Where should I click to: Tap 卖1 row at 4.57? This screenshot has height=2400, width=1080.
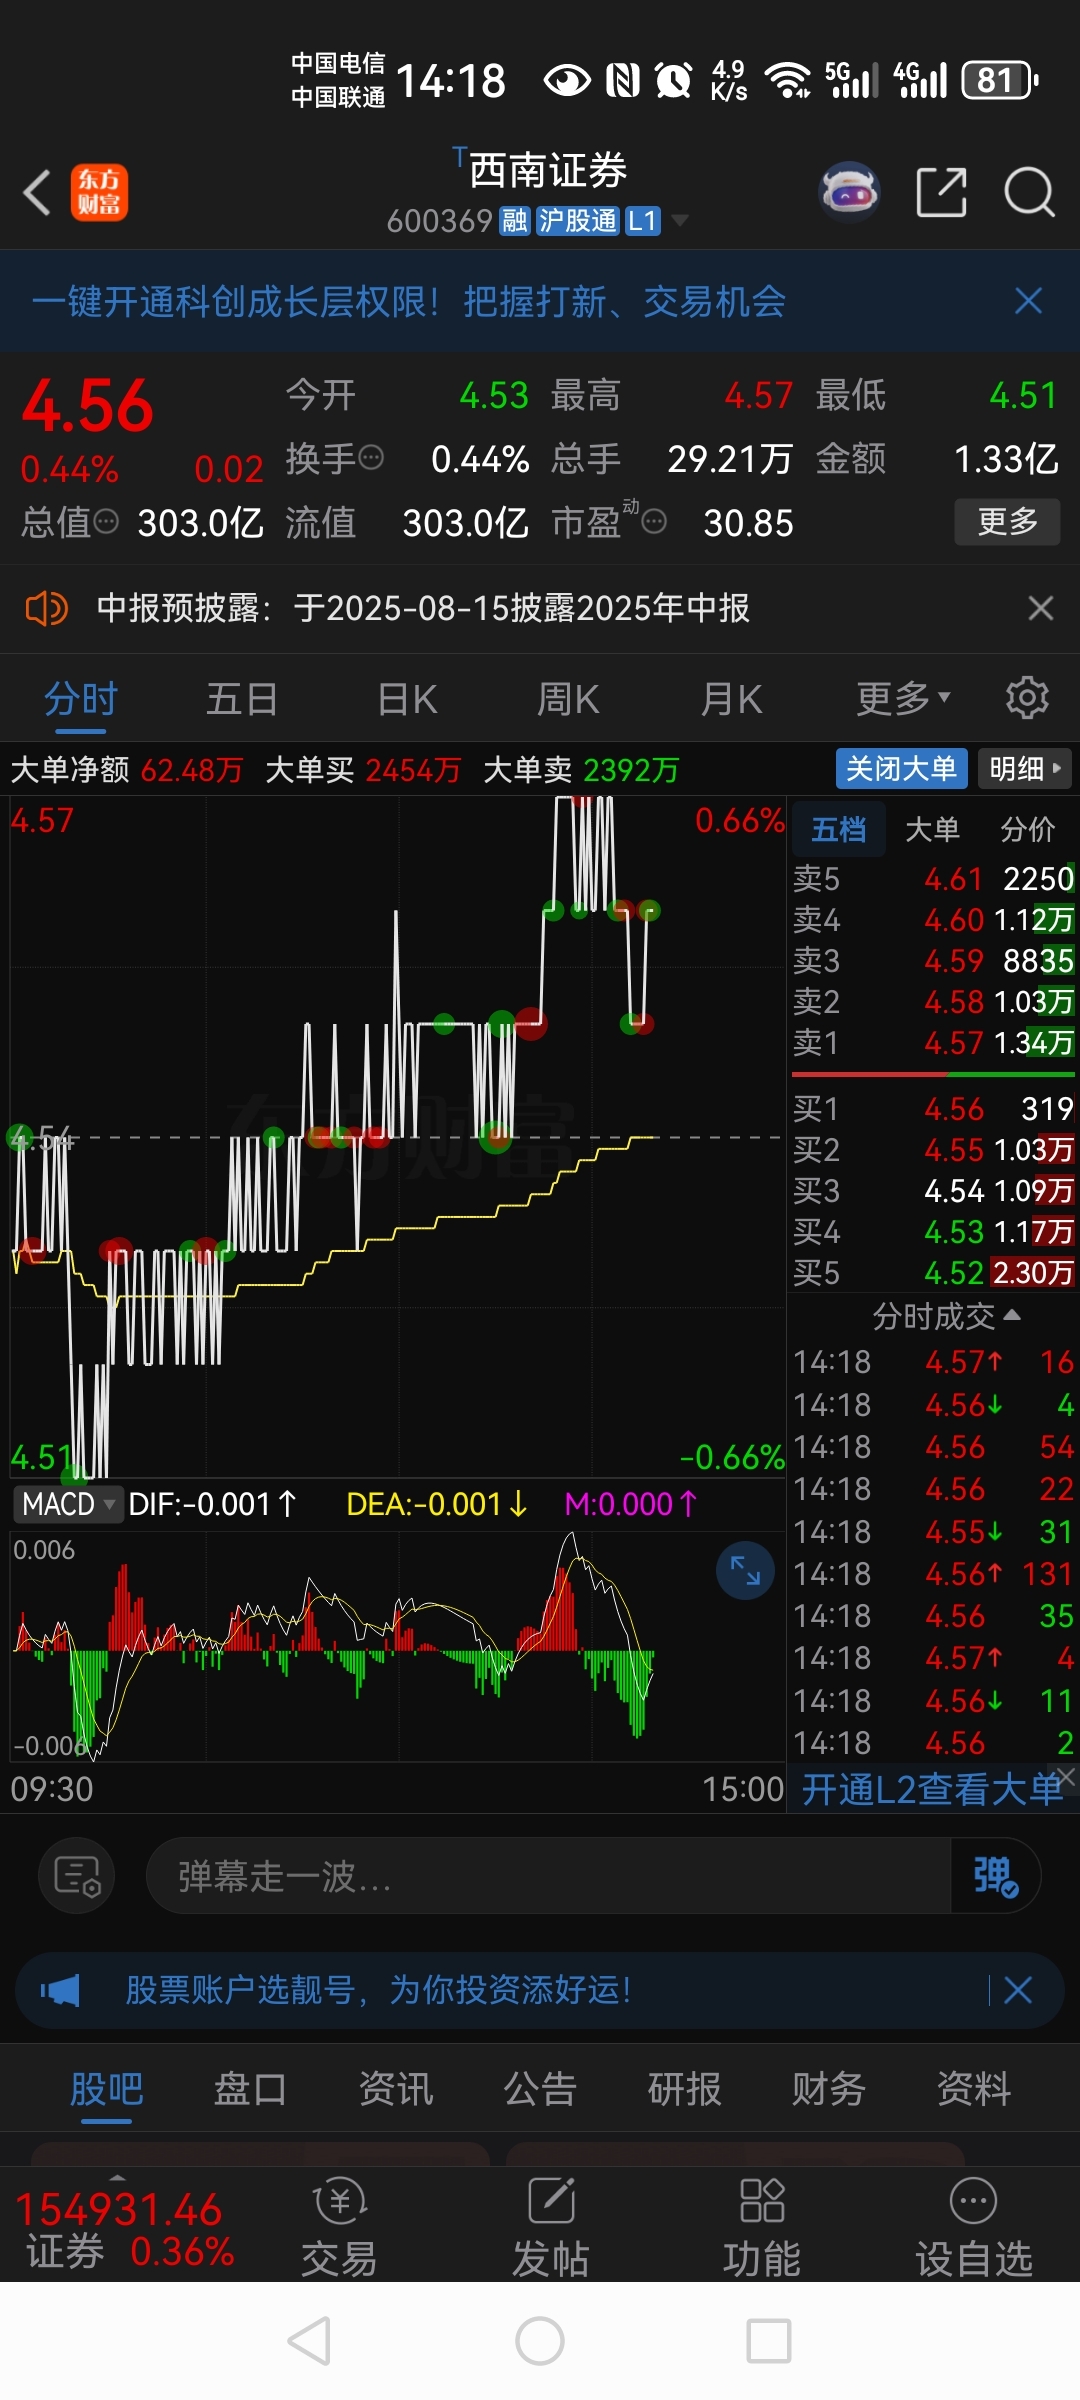(x=933, y=1043)
